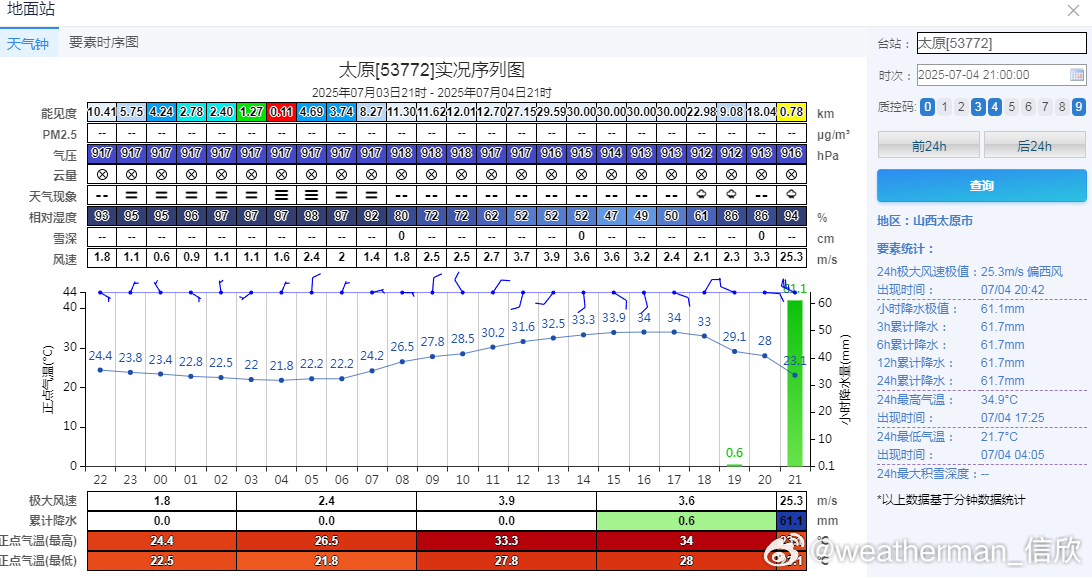Viewport: 1092px width, 578px height.
Task: Click the 21.8 min temperature summary cell
Action: [x=326, y=561]
